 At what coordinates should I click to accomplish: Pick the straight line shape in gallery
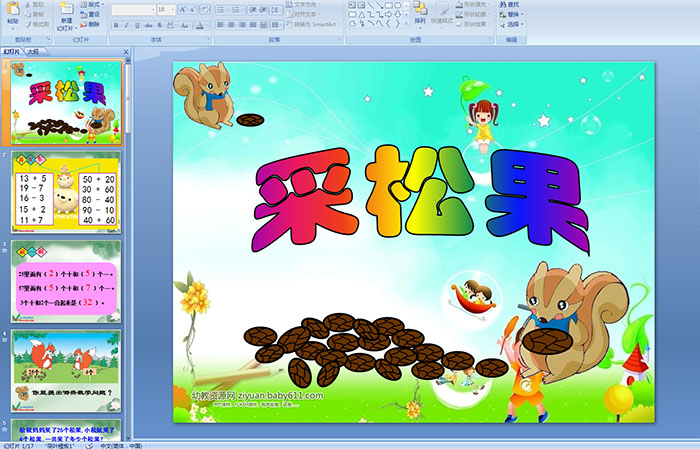pos(371,5)
